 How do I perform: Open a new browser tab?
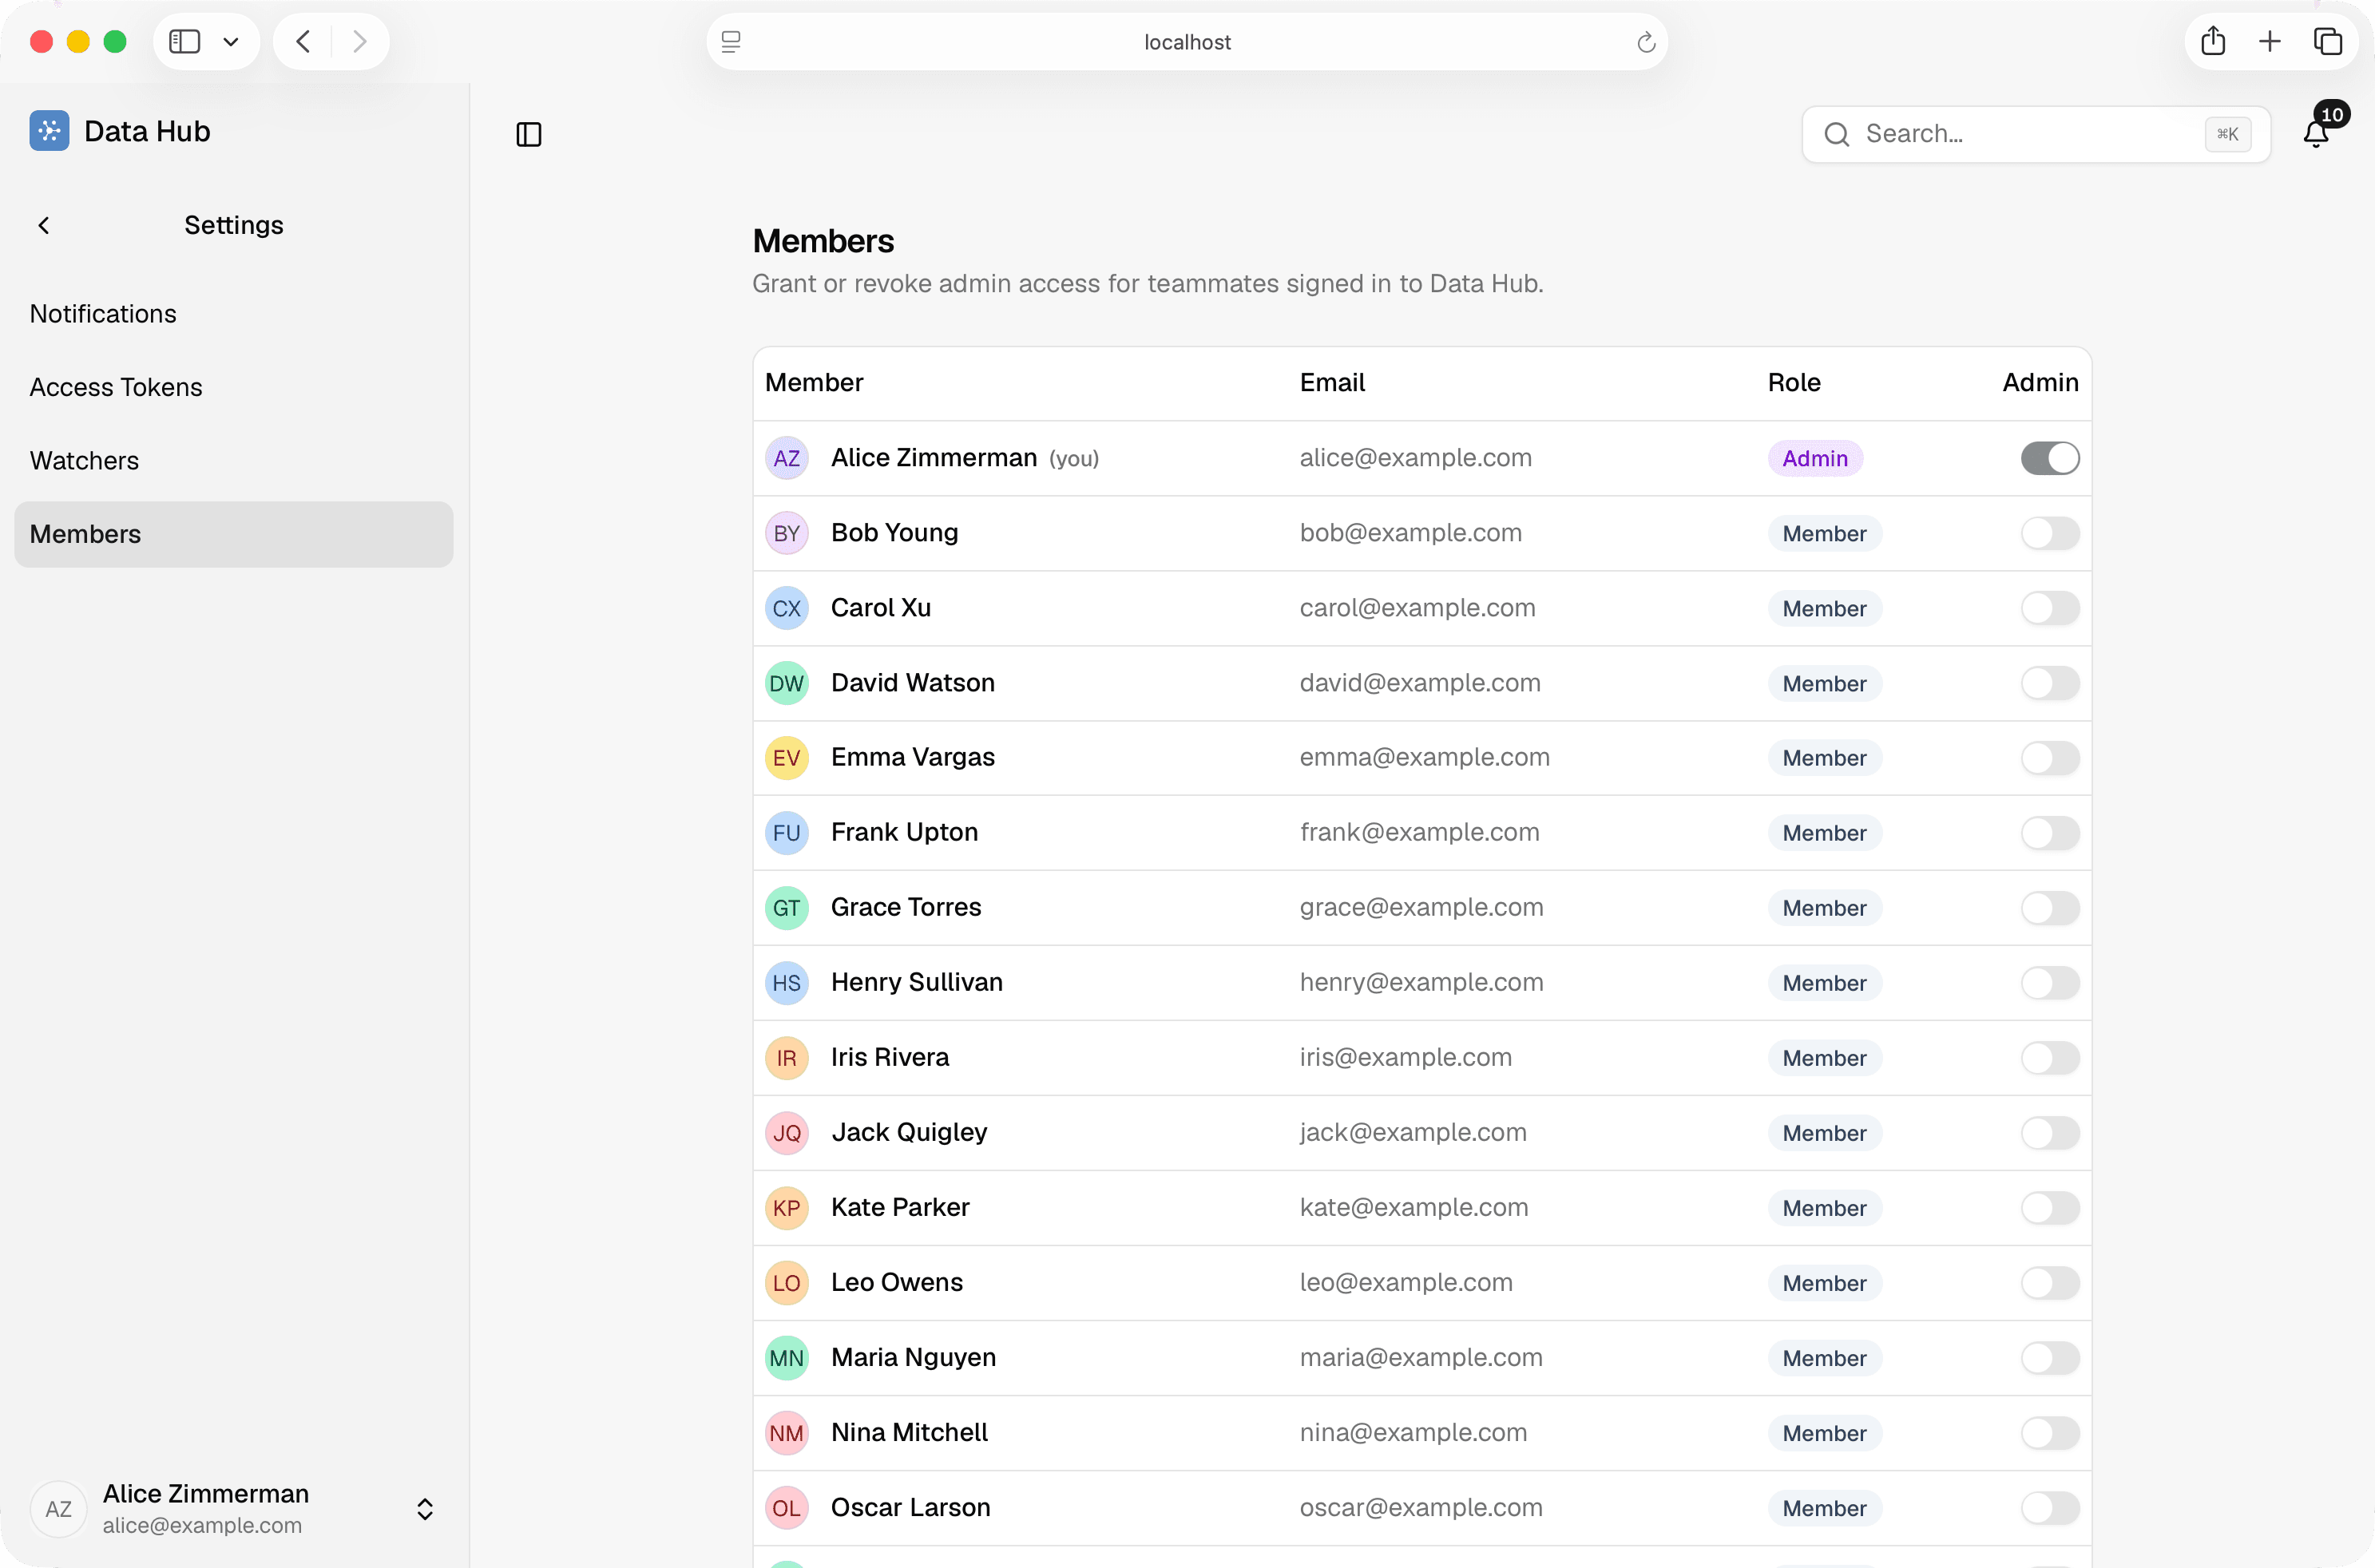pyautogui.click(x=2270, y=41)
